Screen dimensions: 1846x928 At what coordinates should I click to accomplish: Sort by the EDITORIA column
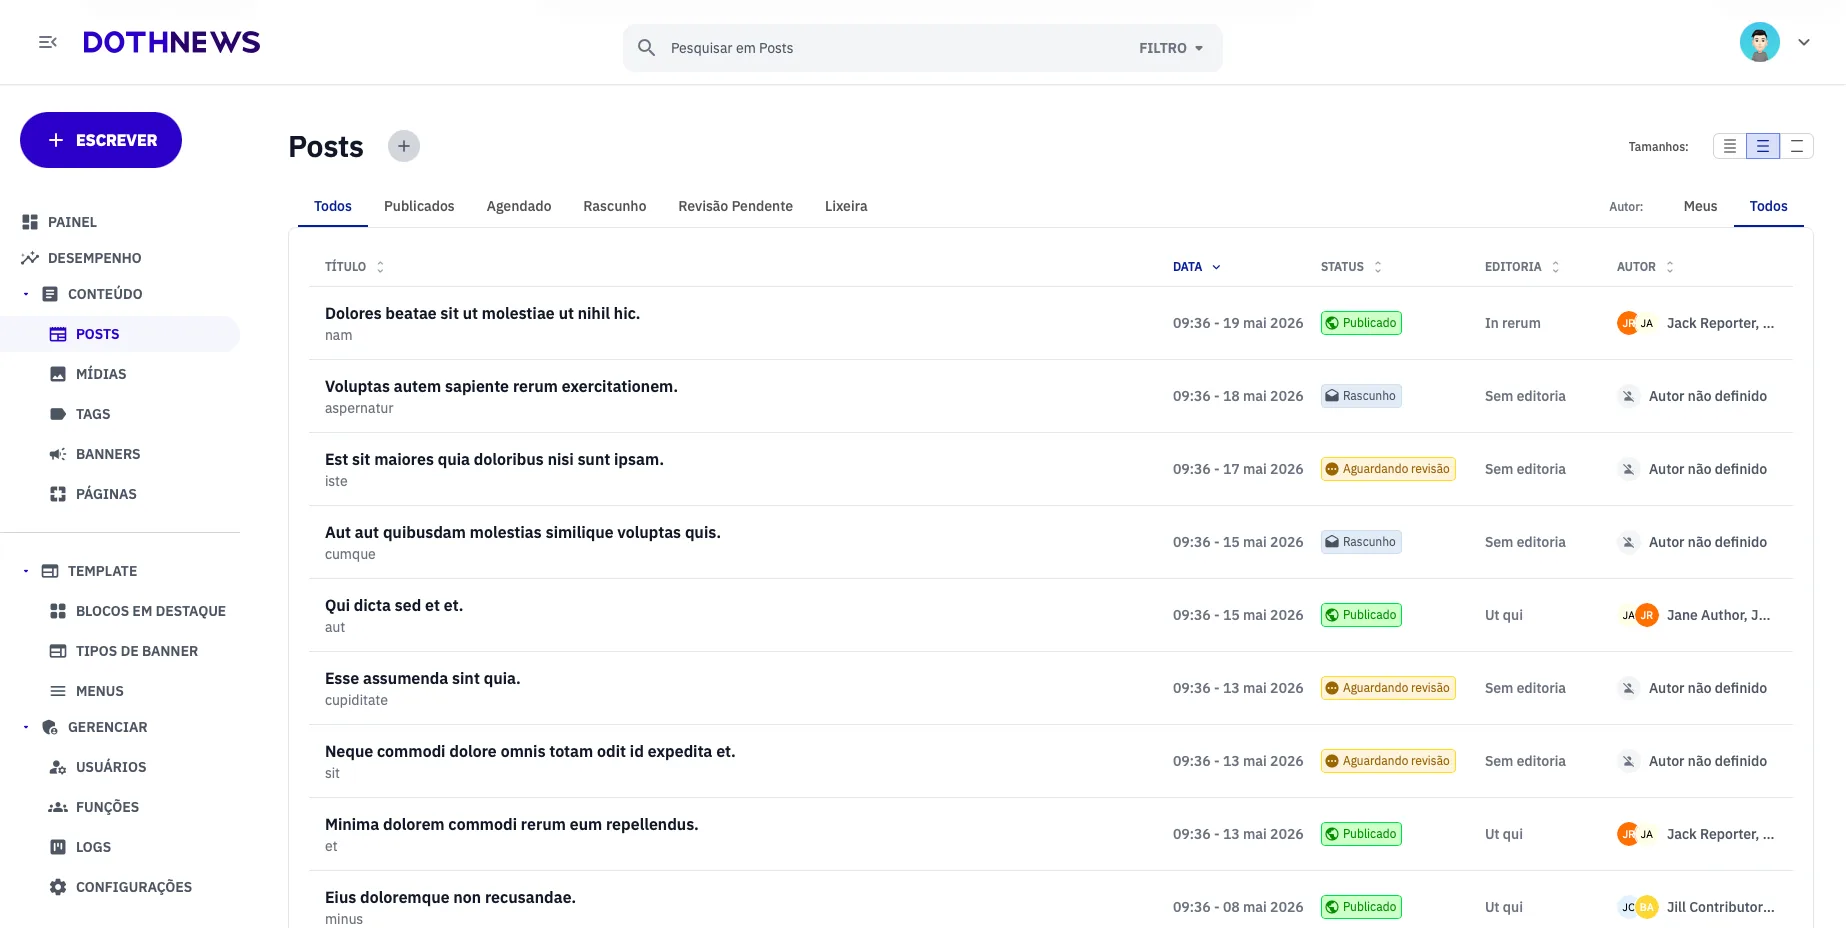tap(1522, 267)
